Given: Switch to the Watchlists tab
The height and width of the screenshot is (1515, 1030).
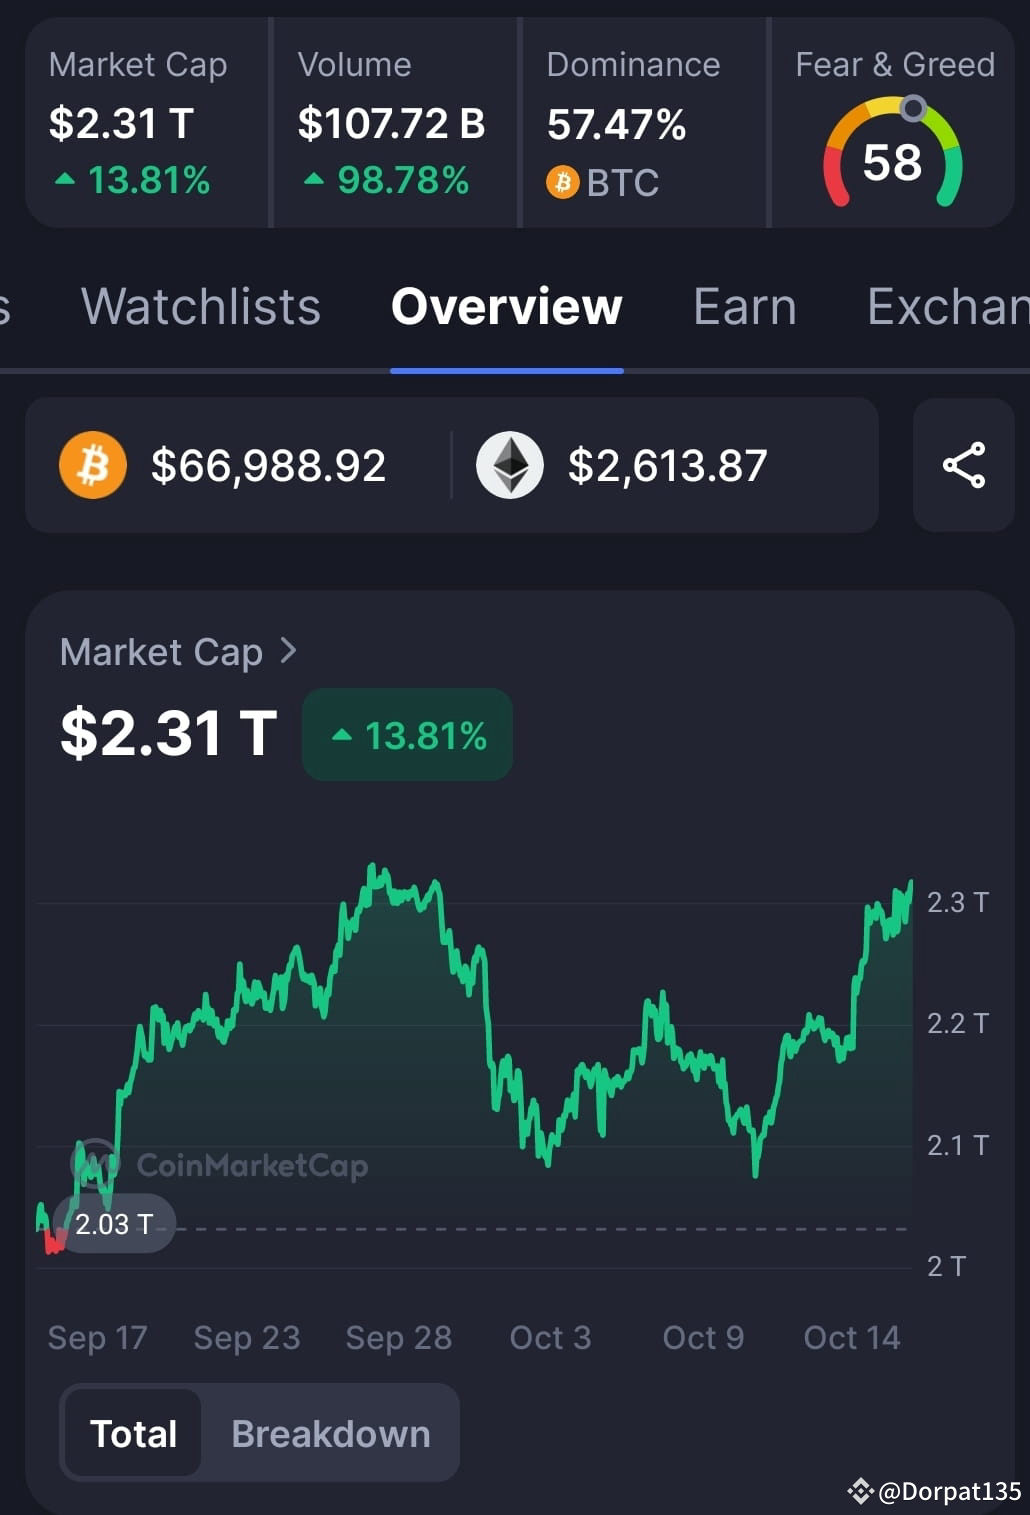Looking at the screenshot, I should [x=200, y=307].
